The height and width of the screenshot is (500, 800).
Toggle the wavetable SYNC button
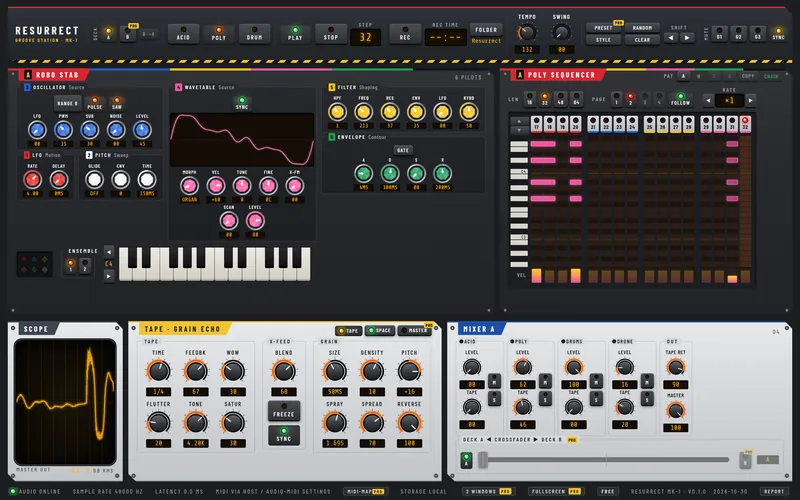click(242, 103)
